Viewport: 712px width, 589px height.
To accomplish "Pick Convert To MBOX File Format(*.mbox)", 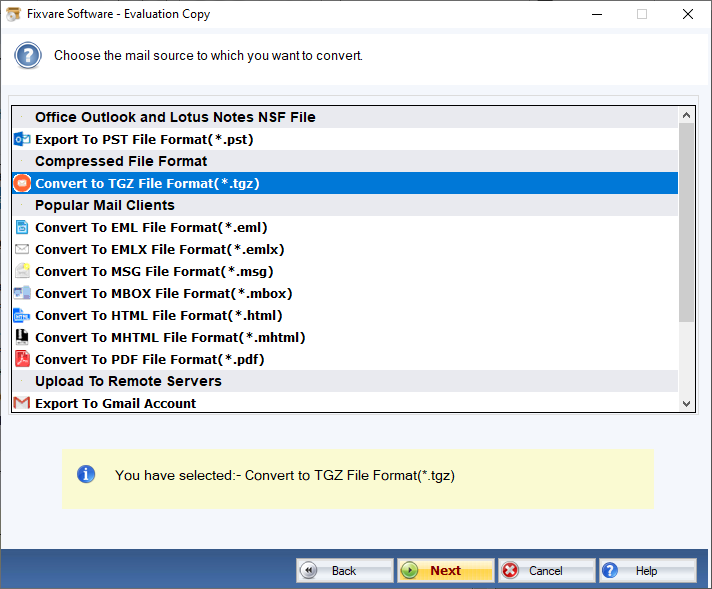I will pos(345,293).
